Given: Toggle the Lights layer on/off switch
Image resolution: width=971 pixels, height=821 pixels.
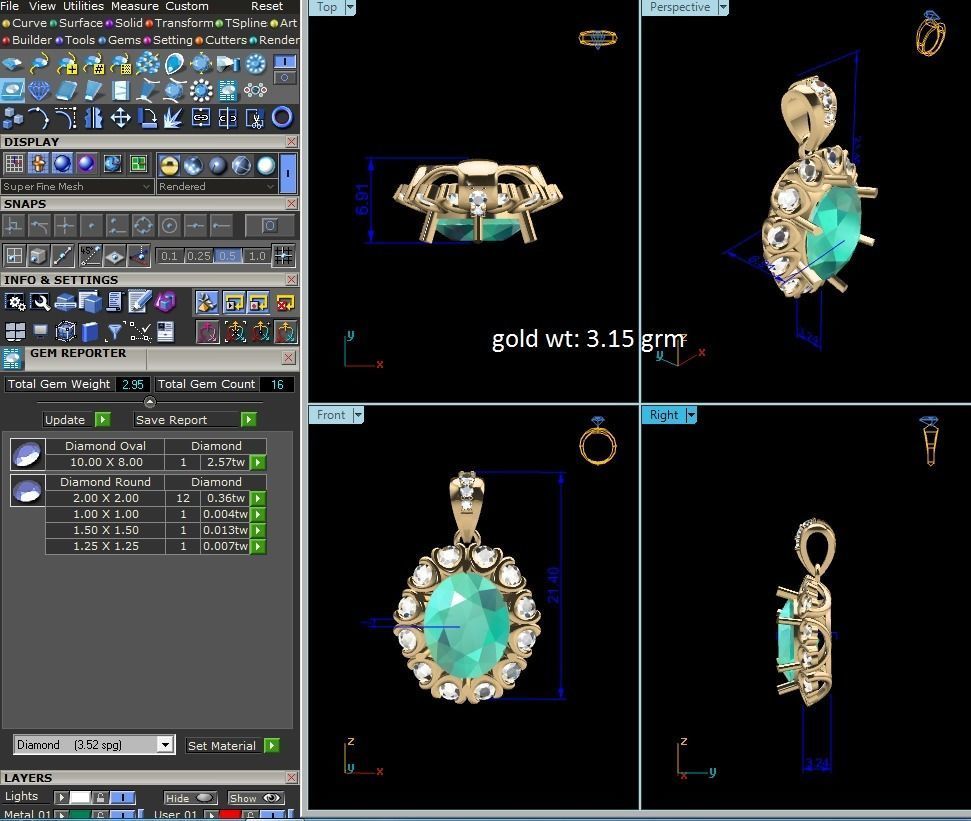Looking at the screenshot, I should (x=123, y=797).
